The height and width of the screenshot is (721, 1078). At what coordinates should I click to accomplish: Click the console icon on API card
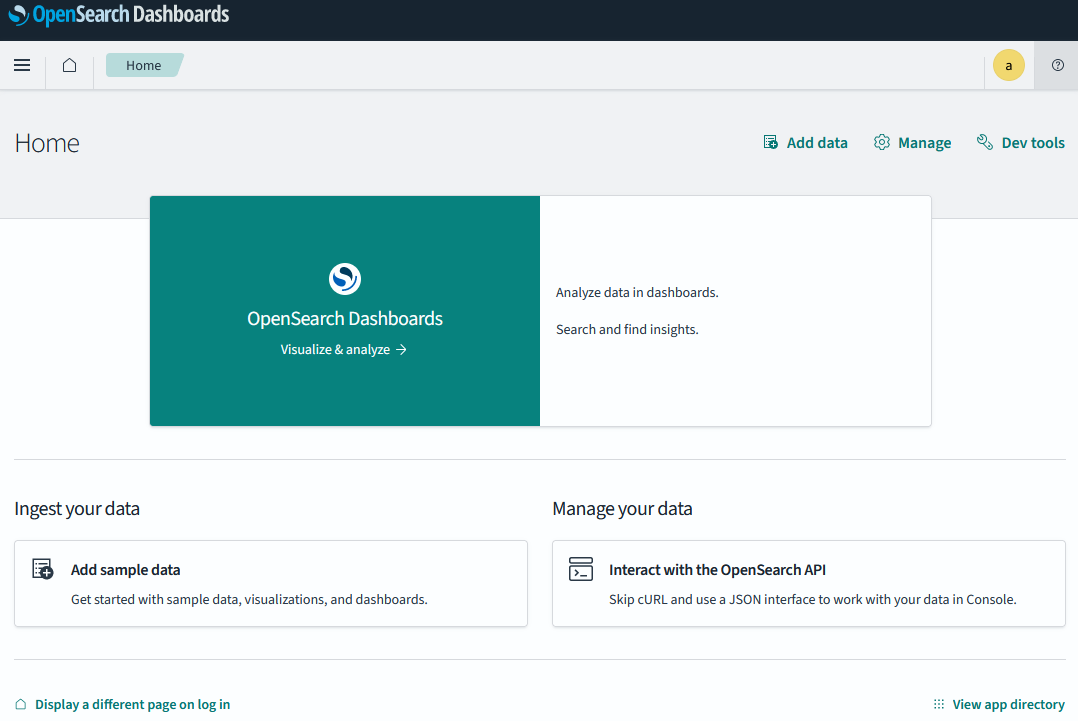pyautogui.click(x=581, y=569)
